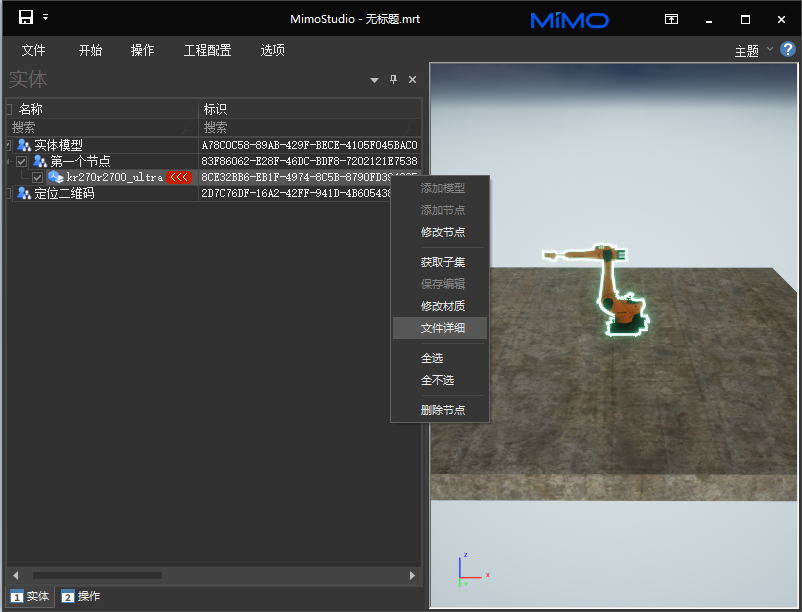
Task: Toggle the checkbox for 实体模型
Action: [x=8, y=145]
